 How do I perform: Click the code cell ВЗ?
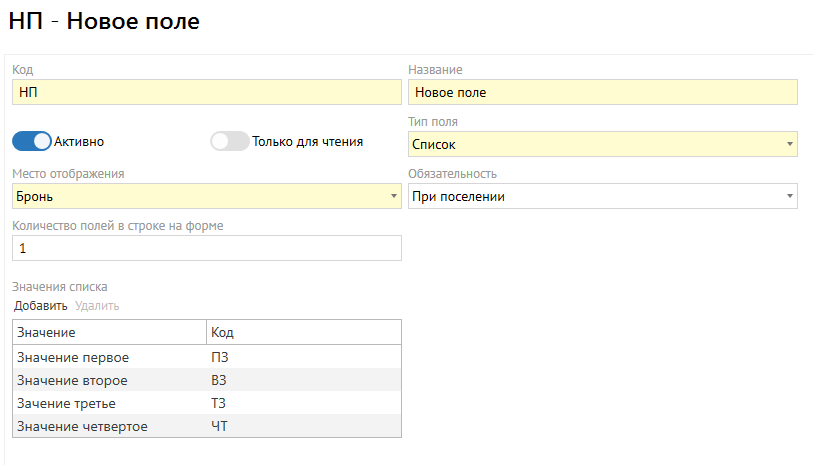click(x=302, y=380)
